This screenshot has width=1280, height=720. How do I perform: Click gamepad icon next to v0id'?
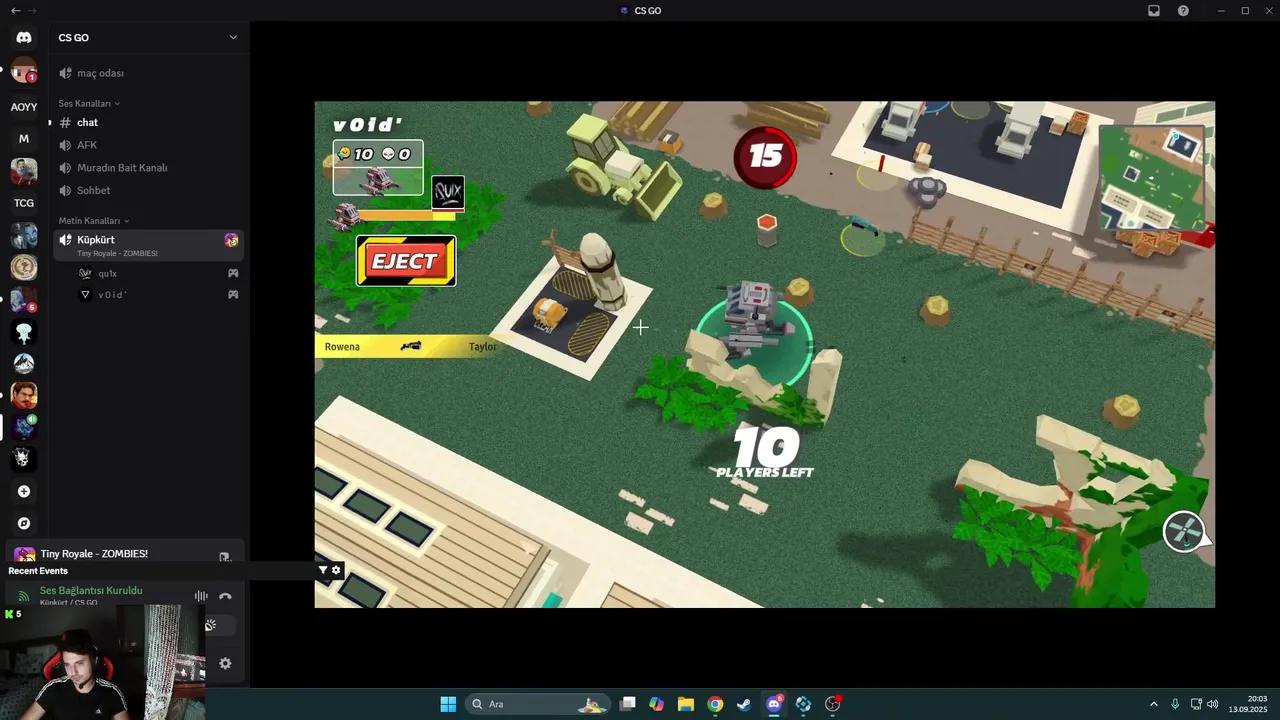tap(233, 294)
